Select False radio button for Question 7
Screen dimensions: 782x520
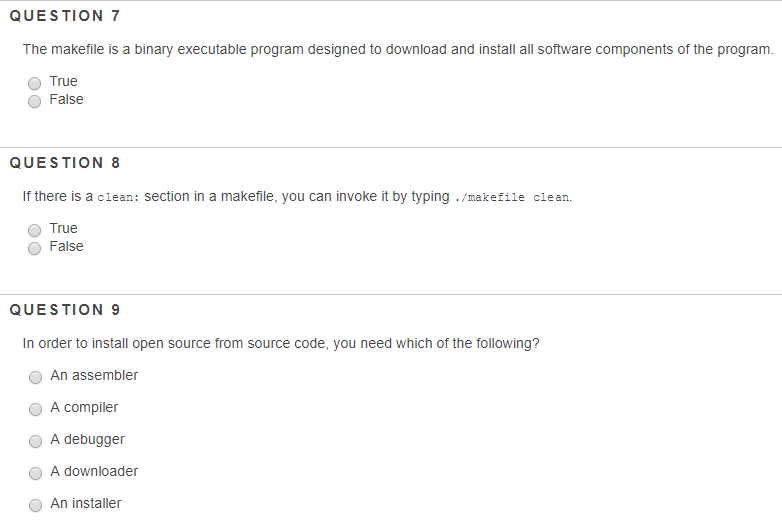tap(34, 101)
